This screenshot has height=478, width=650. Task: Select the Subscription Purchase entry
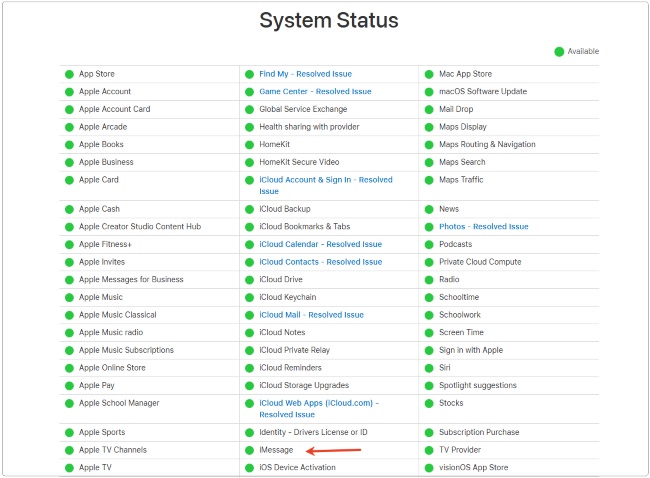click(x=479, y=432)
